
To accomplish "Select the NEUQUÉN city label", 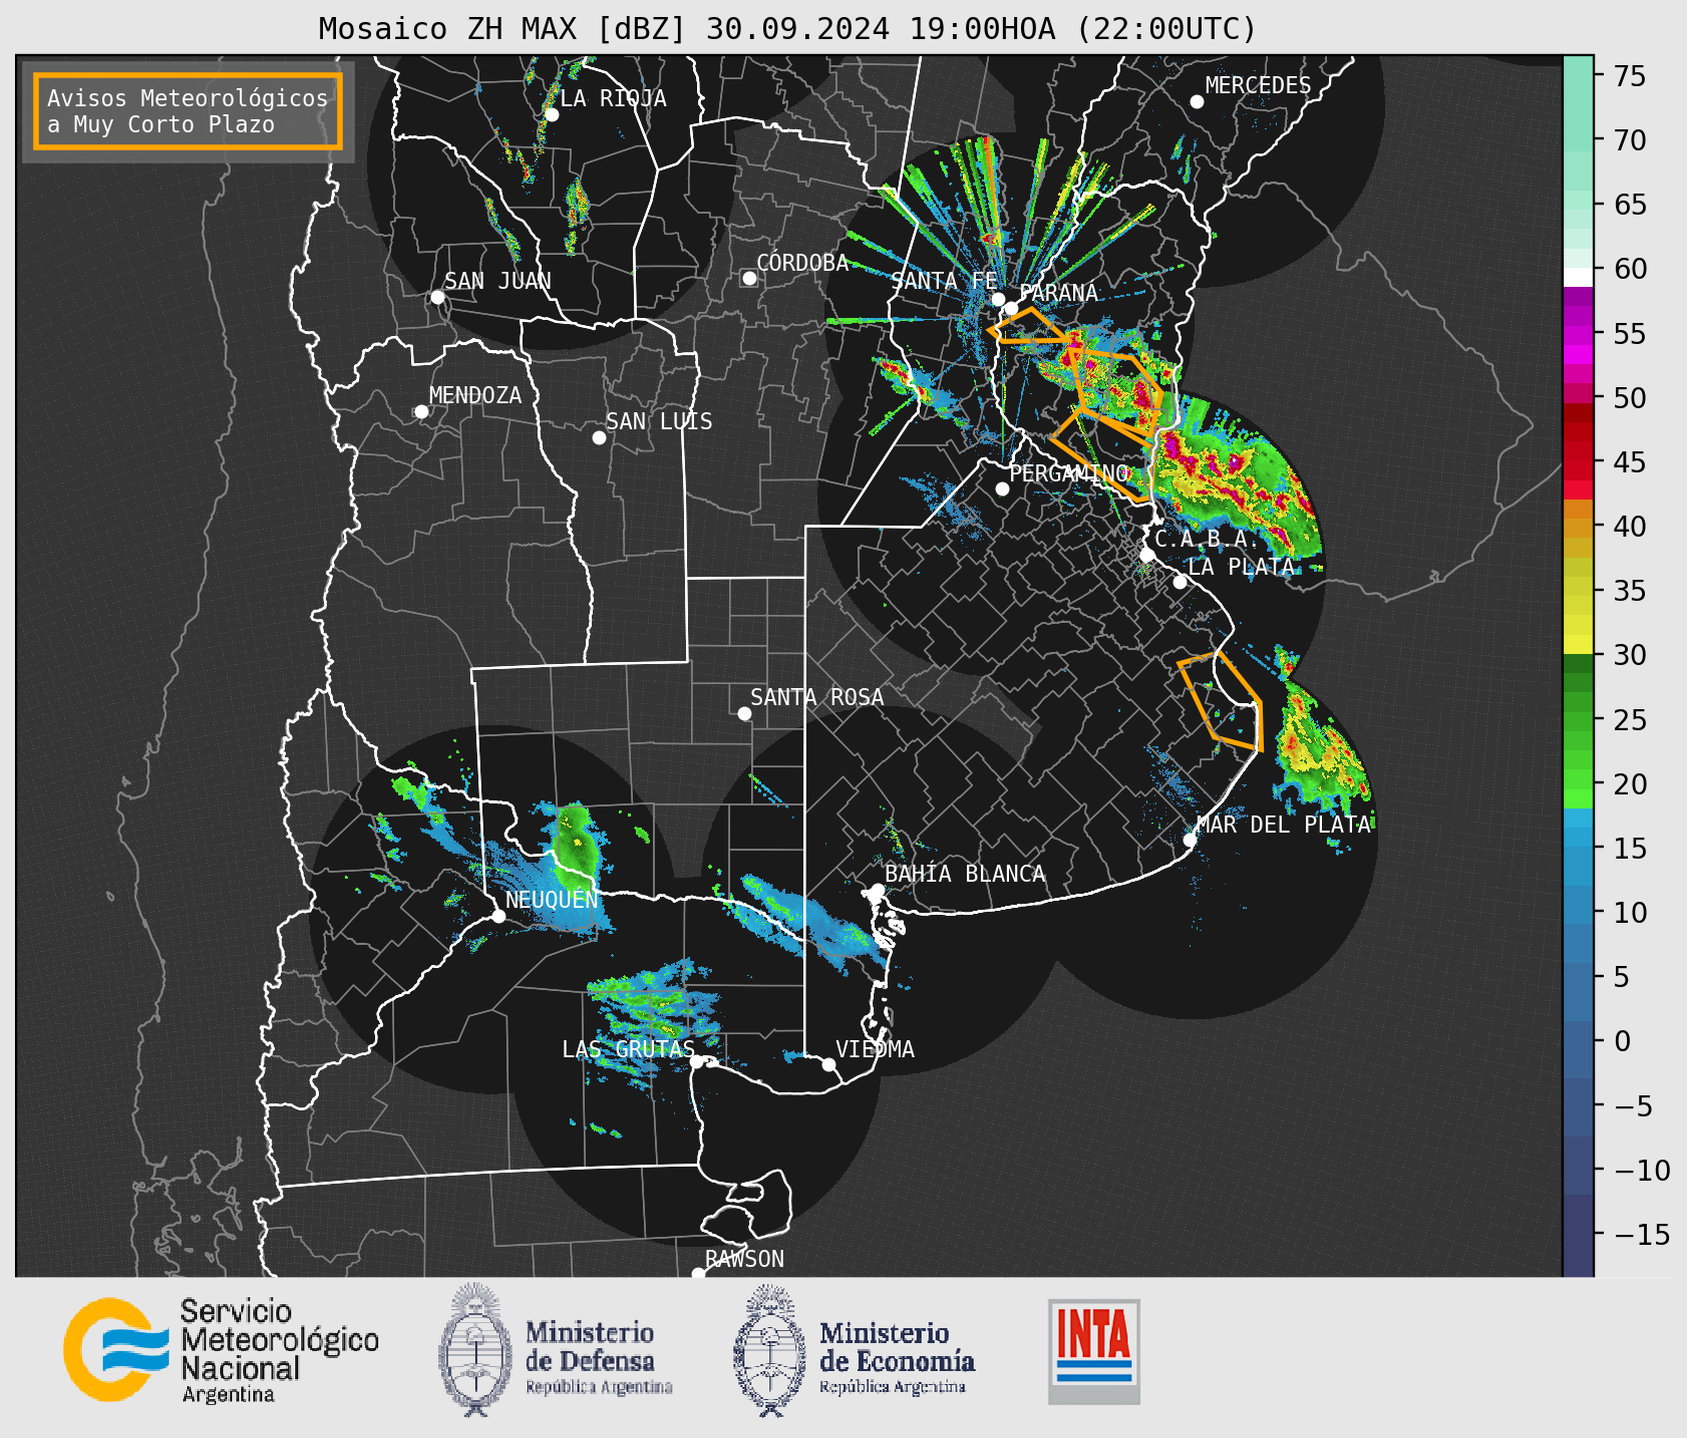I will coord(552,899).
